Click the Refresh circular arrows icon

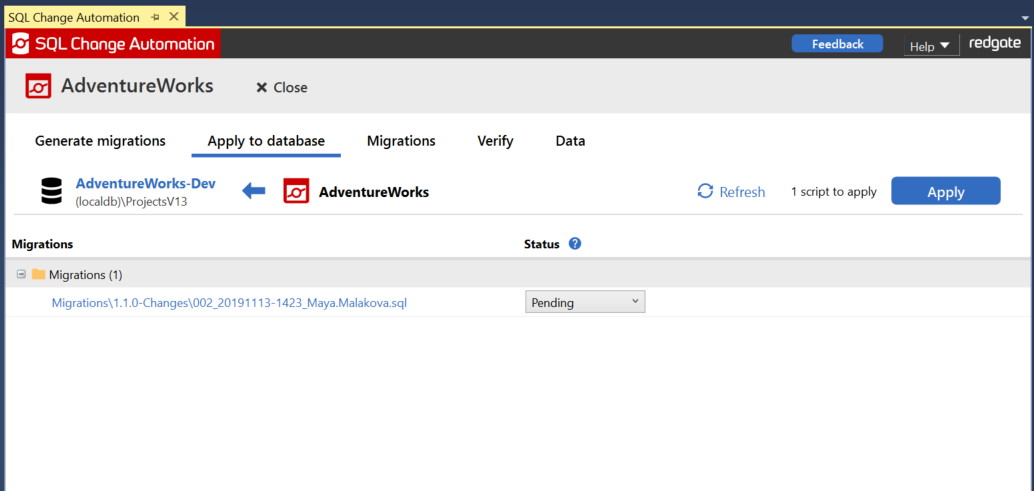[705, 192]
